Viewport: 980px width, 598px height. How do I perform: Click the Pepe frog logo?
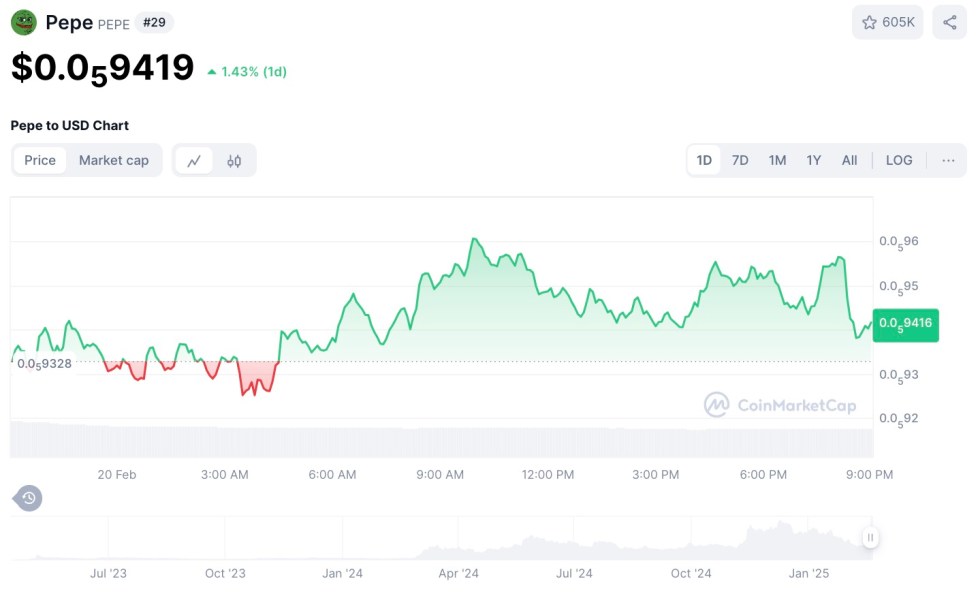tap(24, 22)
